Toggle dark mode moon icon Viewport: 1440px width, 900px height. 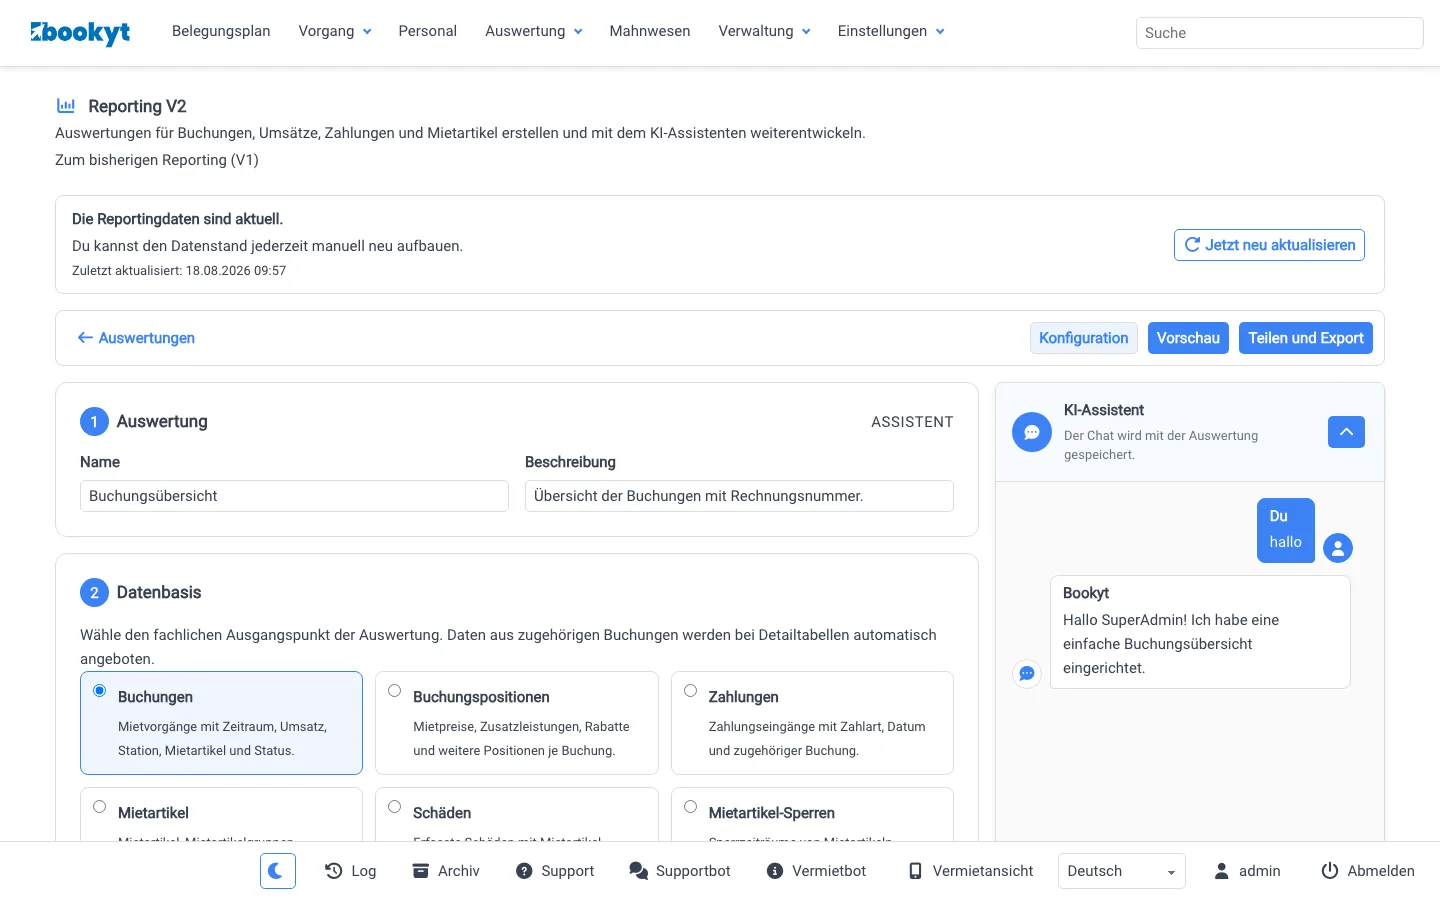[277, 871]
